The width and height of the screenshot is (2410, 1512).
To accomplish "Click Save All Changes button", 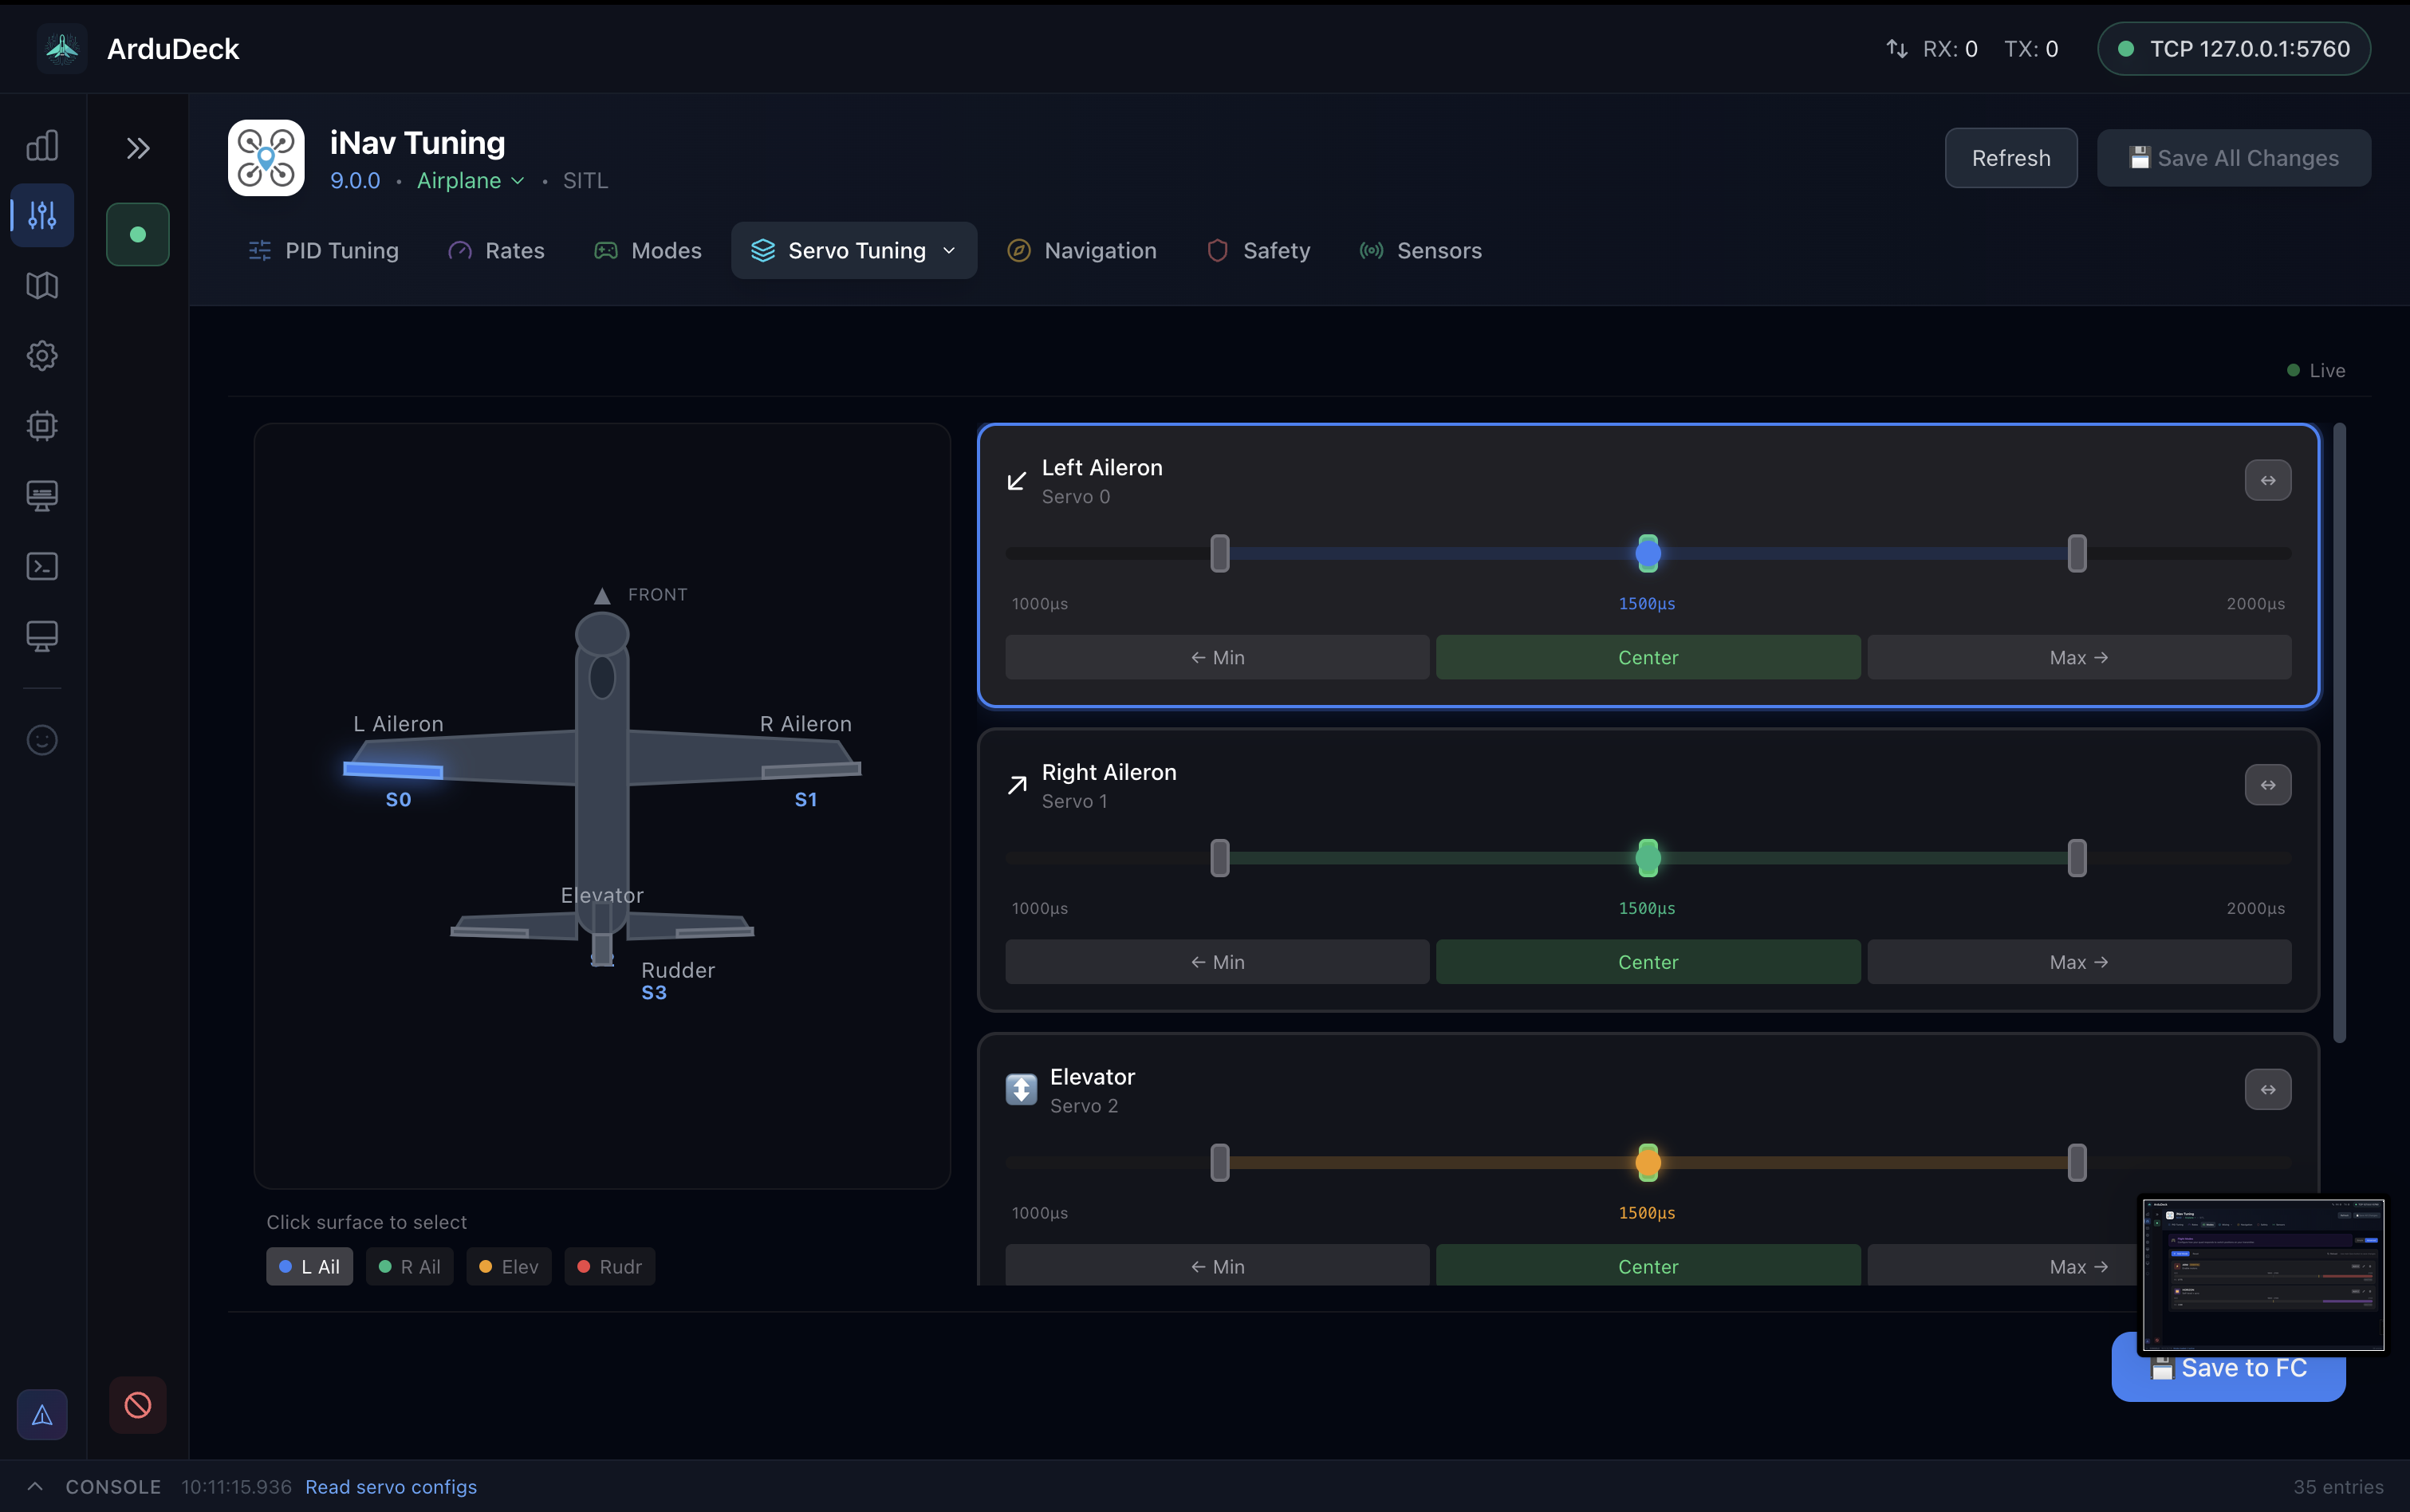I will 2234,158.
